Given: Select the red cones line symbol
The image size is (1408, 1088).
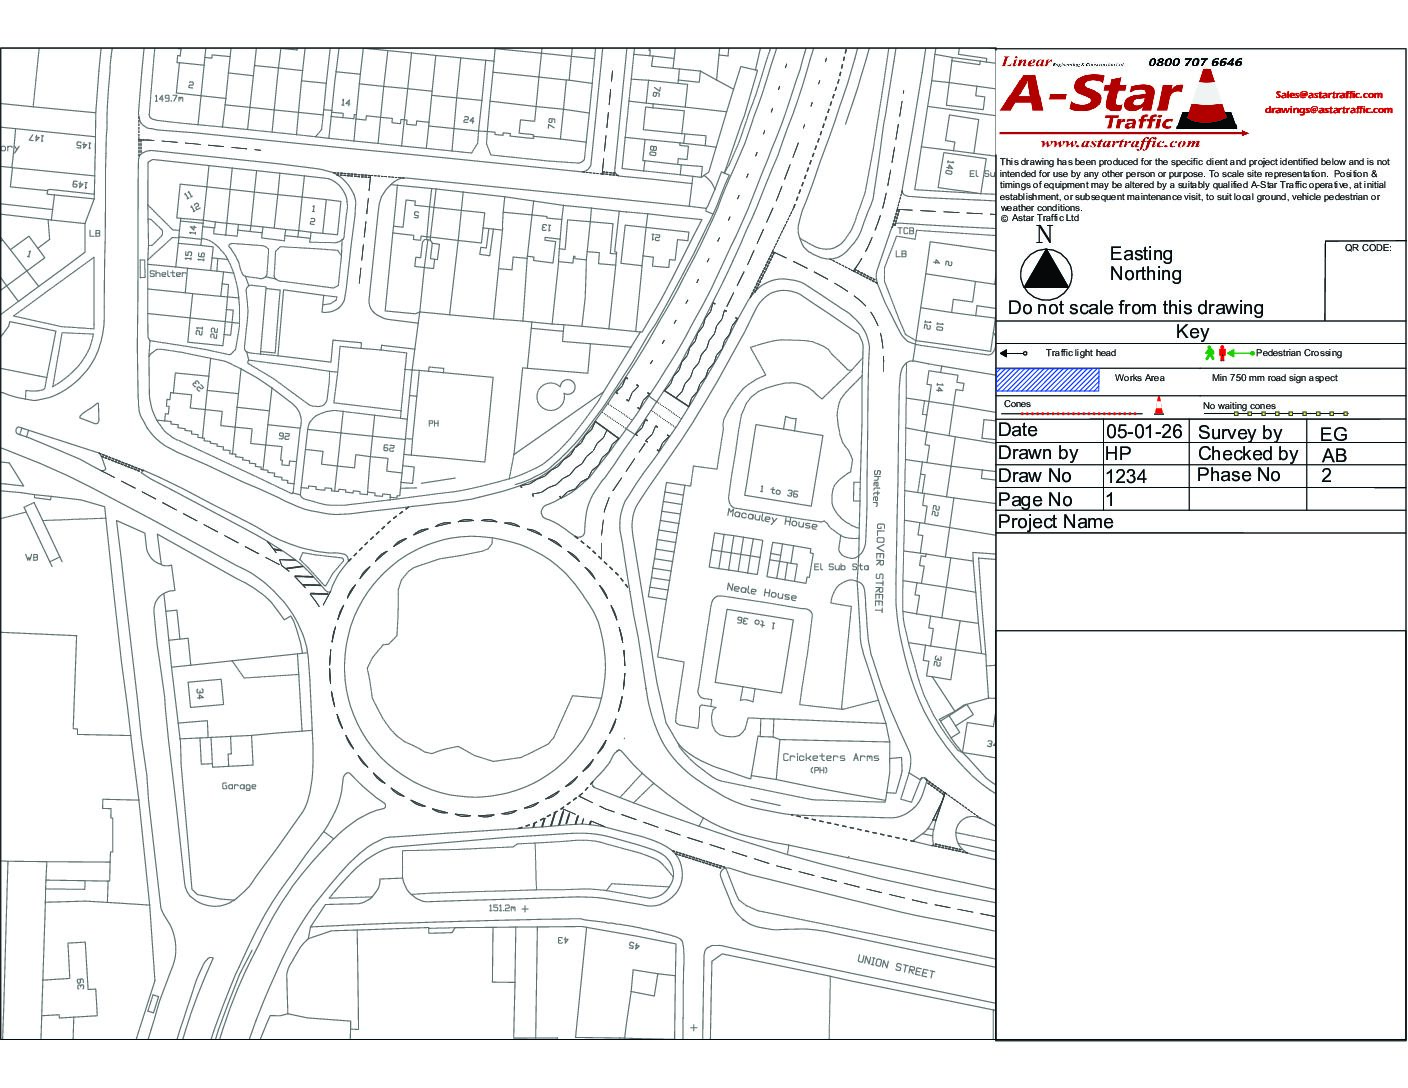Looking at the screenshot, I should tap(1072, 413).
